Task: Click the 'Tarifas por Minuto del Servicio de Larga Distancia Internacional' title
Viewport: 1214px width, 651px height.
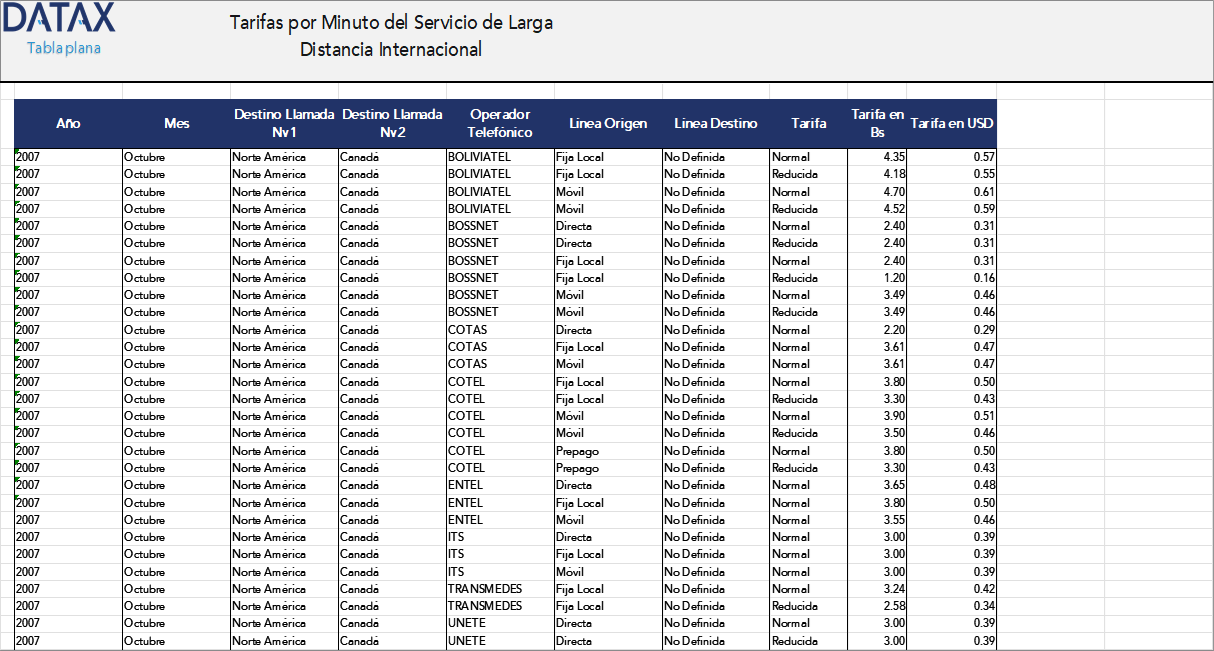Action: (x=391, y=35)
